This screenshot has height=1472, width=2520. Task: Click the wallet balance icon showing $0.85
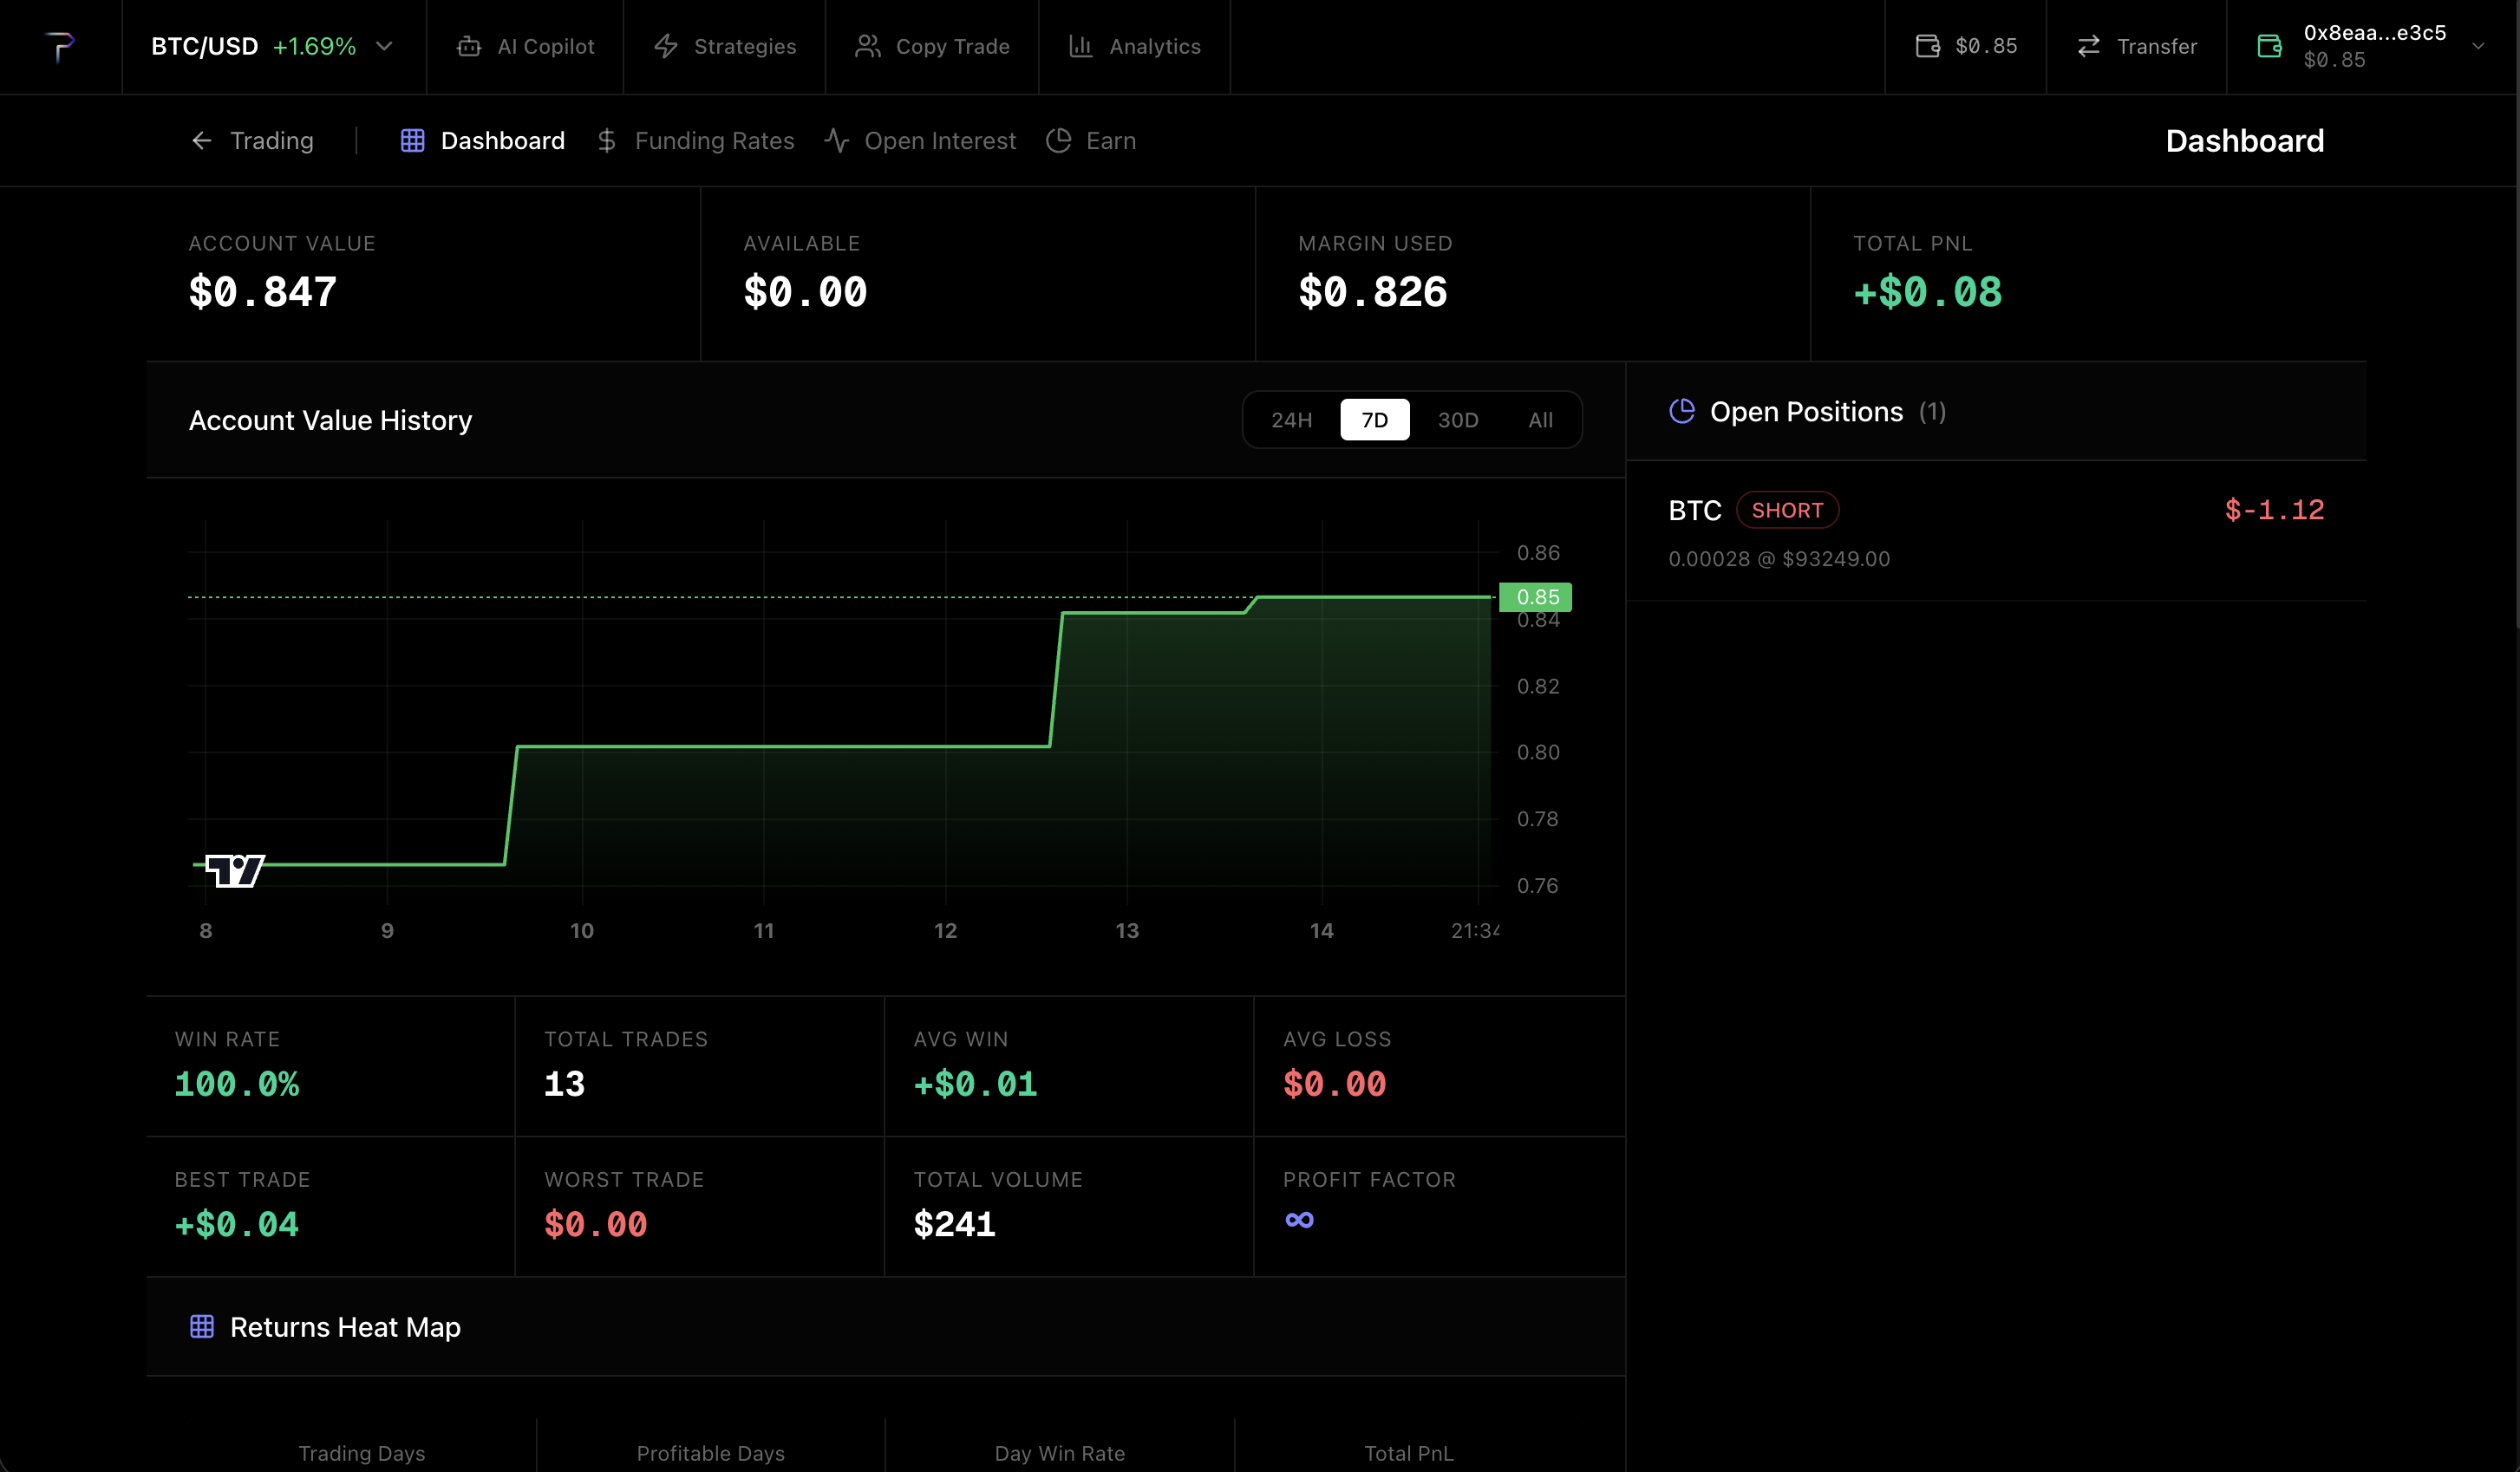pyautogui.click(x=1928, y=46)
